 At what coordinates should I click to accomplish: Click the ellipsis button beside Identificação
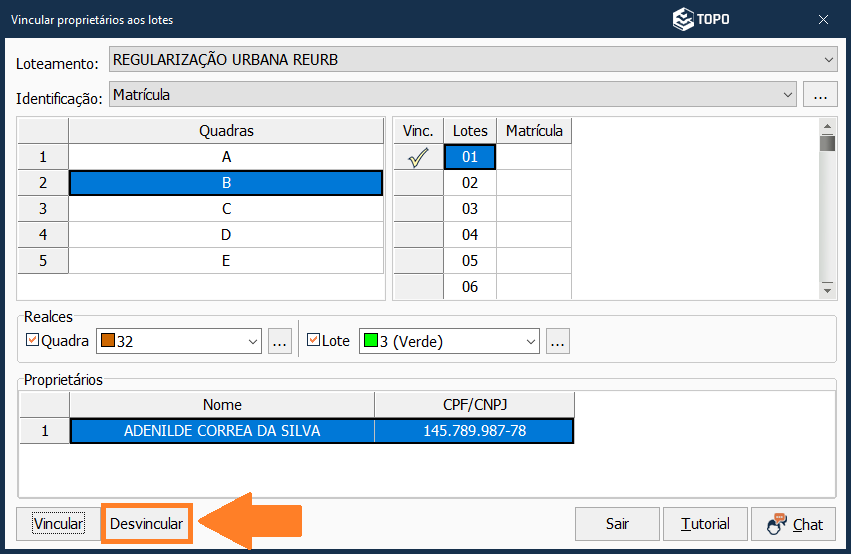click(820, 95)
